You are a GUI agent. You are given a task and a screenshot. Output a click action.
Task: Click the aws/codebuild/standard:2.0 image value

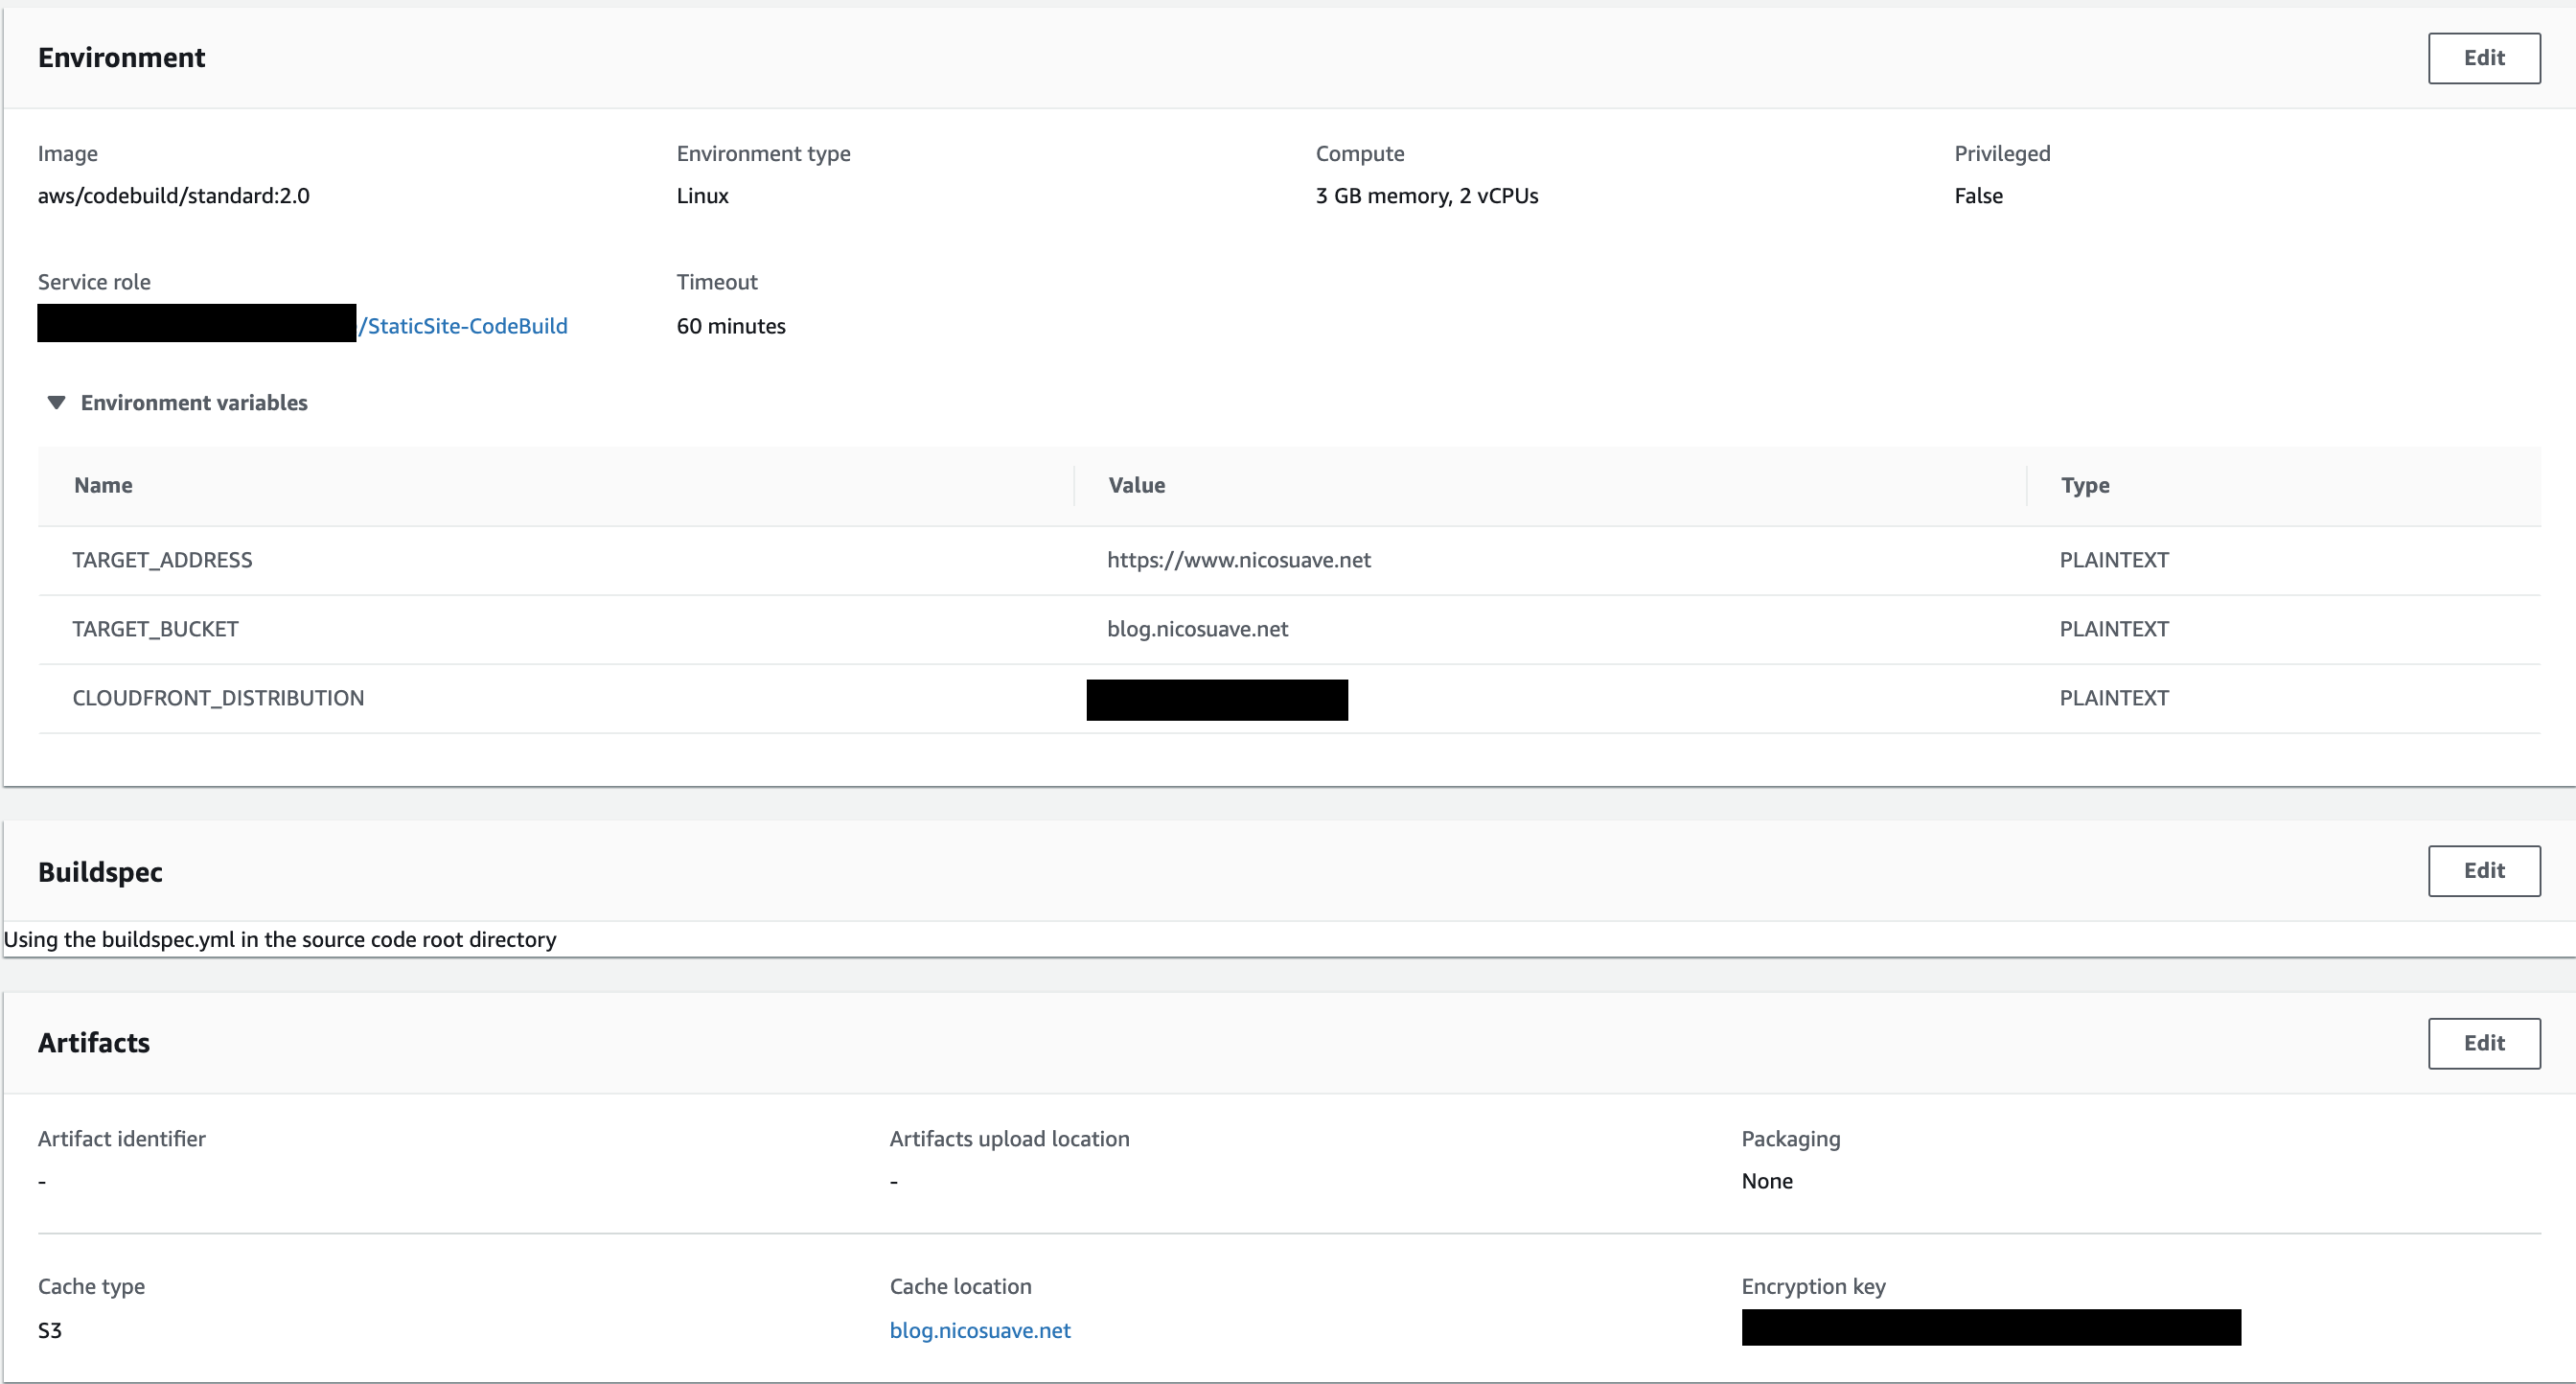point(174,196)
